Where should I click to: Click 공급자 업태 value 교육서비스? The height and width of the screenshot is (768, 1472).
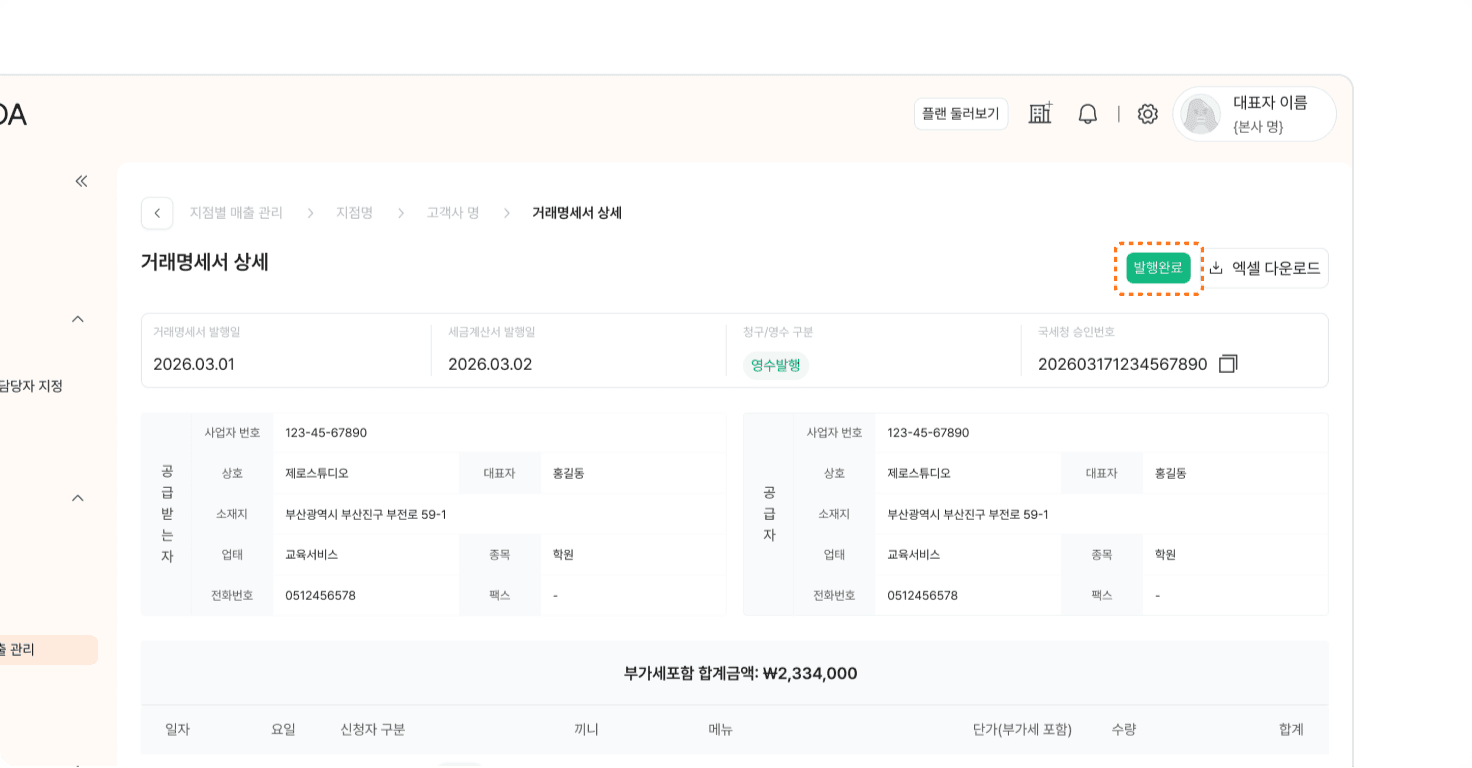pyautogui.click(x=914, y=554)
